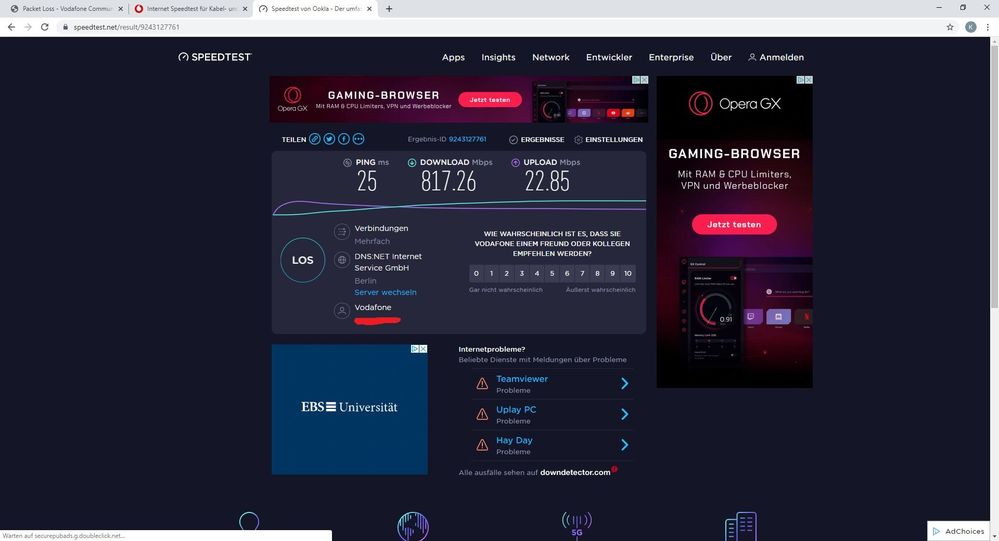Image resolution: width=999 pixels, height=541 pixels.
Task: Expand Uplay PC problems chevron
Action: pyautogui.click(x=624, y=414)
